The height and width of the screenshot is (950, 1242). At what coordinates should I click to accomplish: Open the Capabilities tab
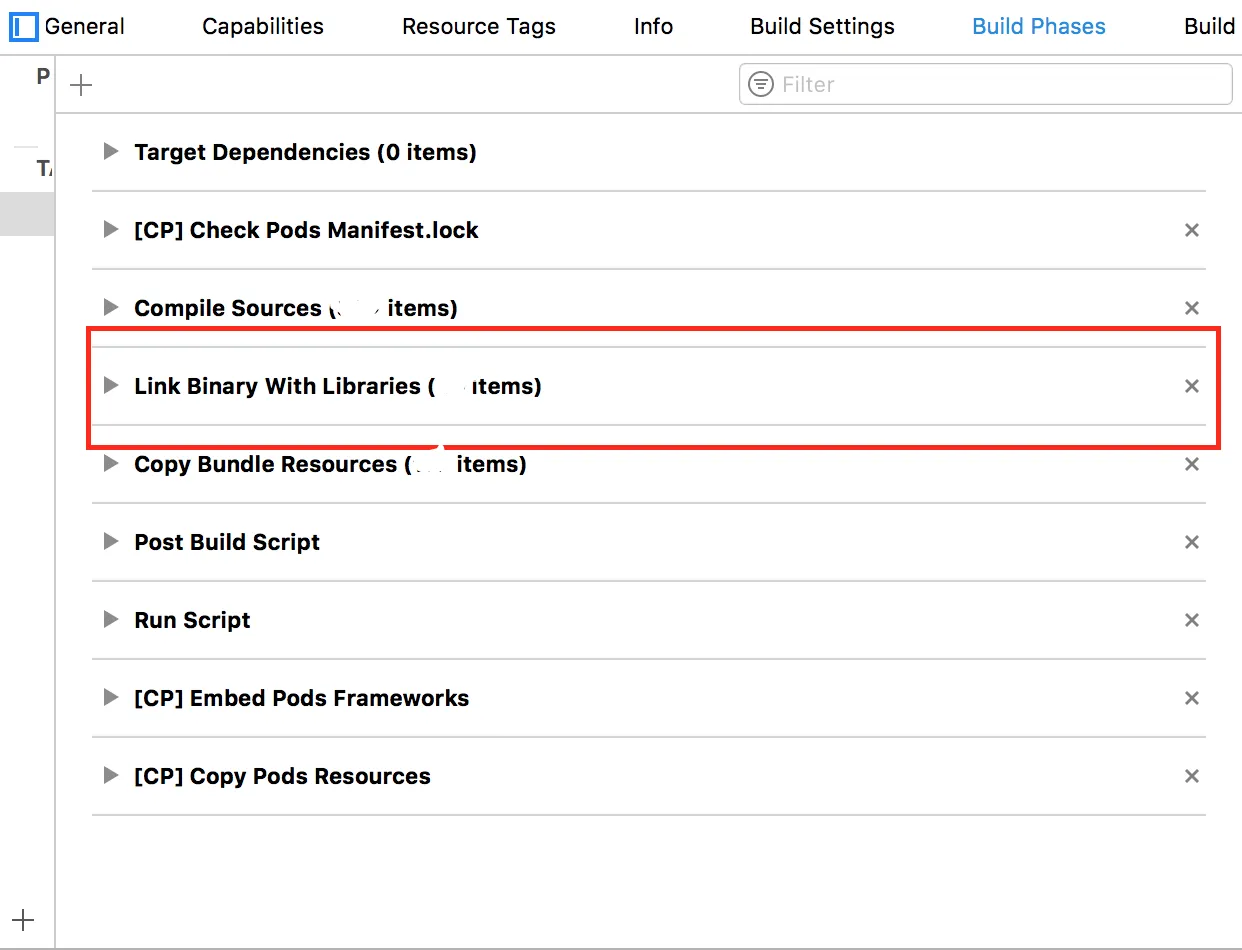click(x=263, y=27)
